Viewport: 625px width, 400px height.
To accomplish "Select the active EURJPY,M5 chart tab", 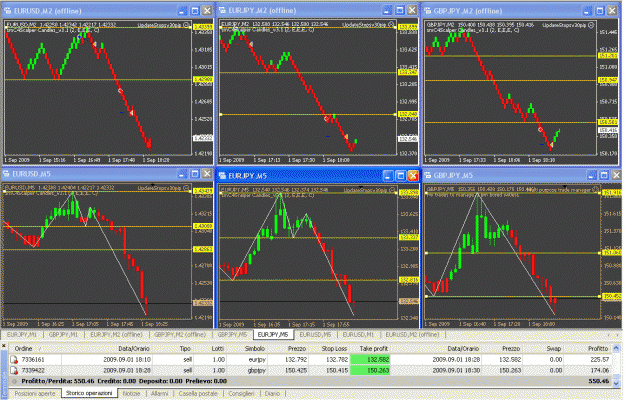I will pos(273,335).
